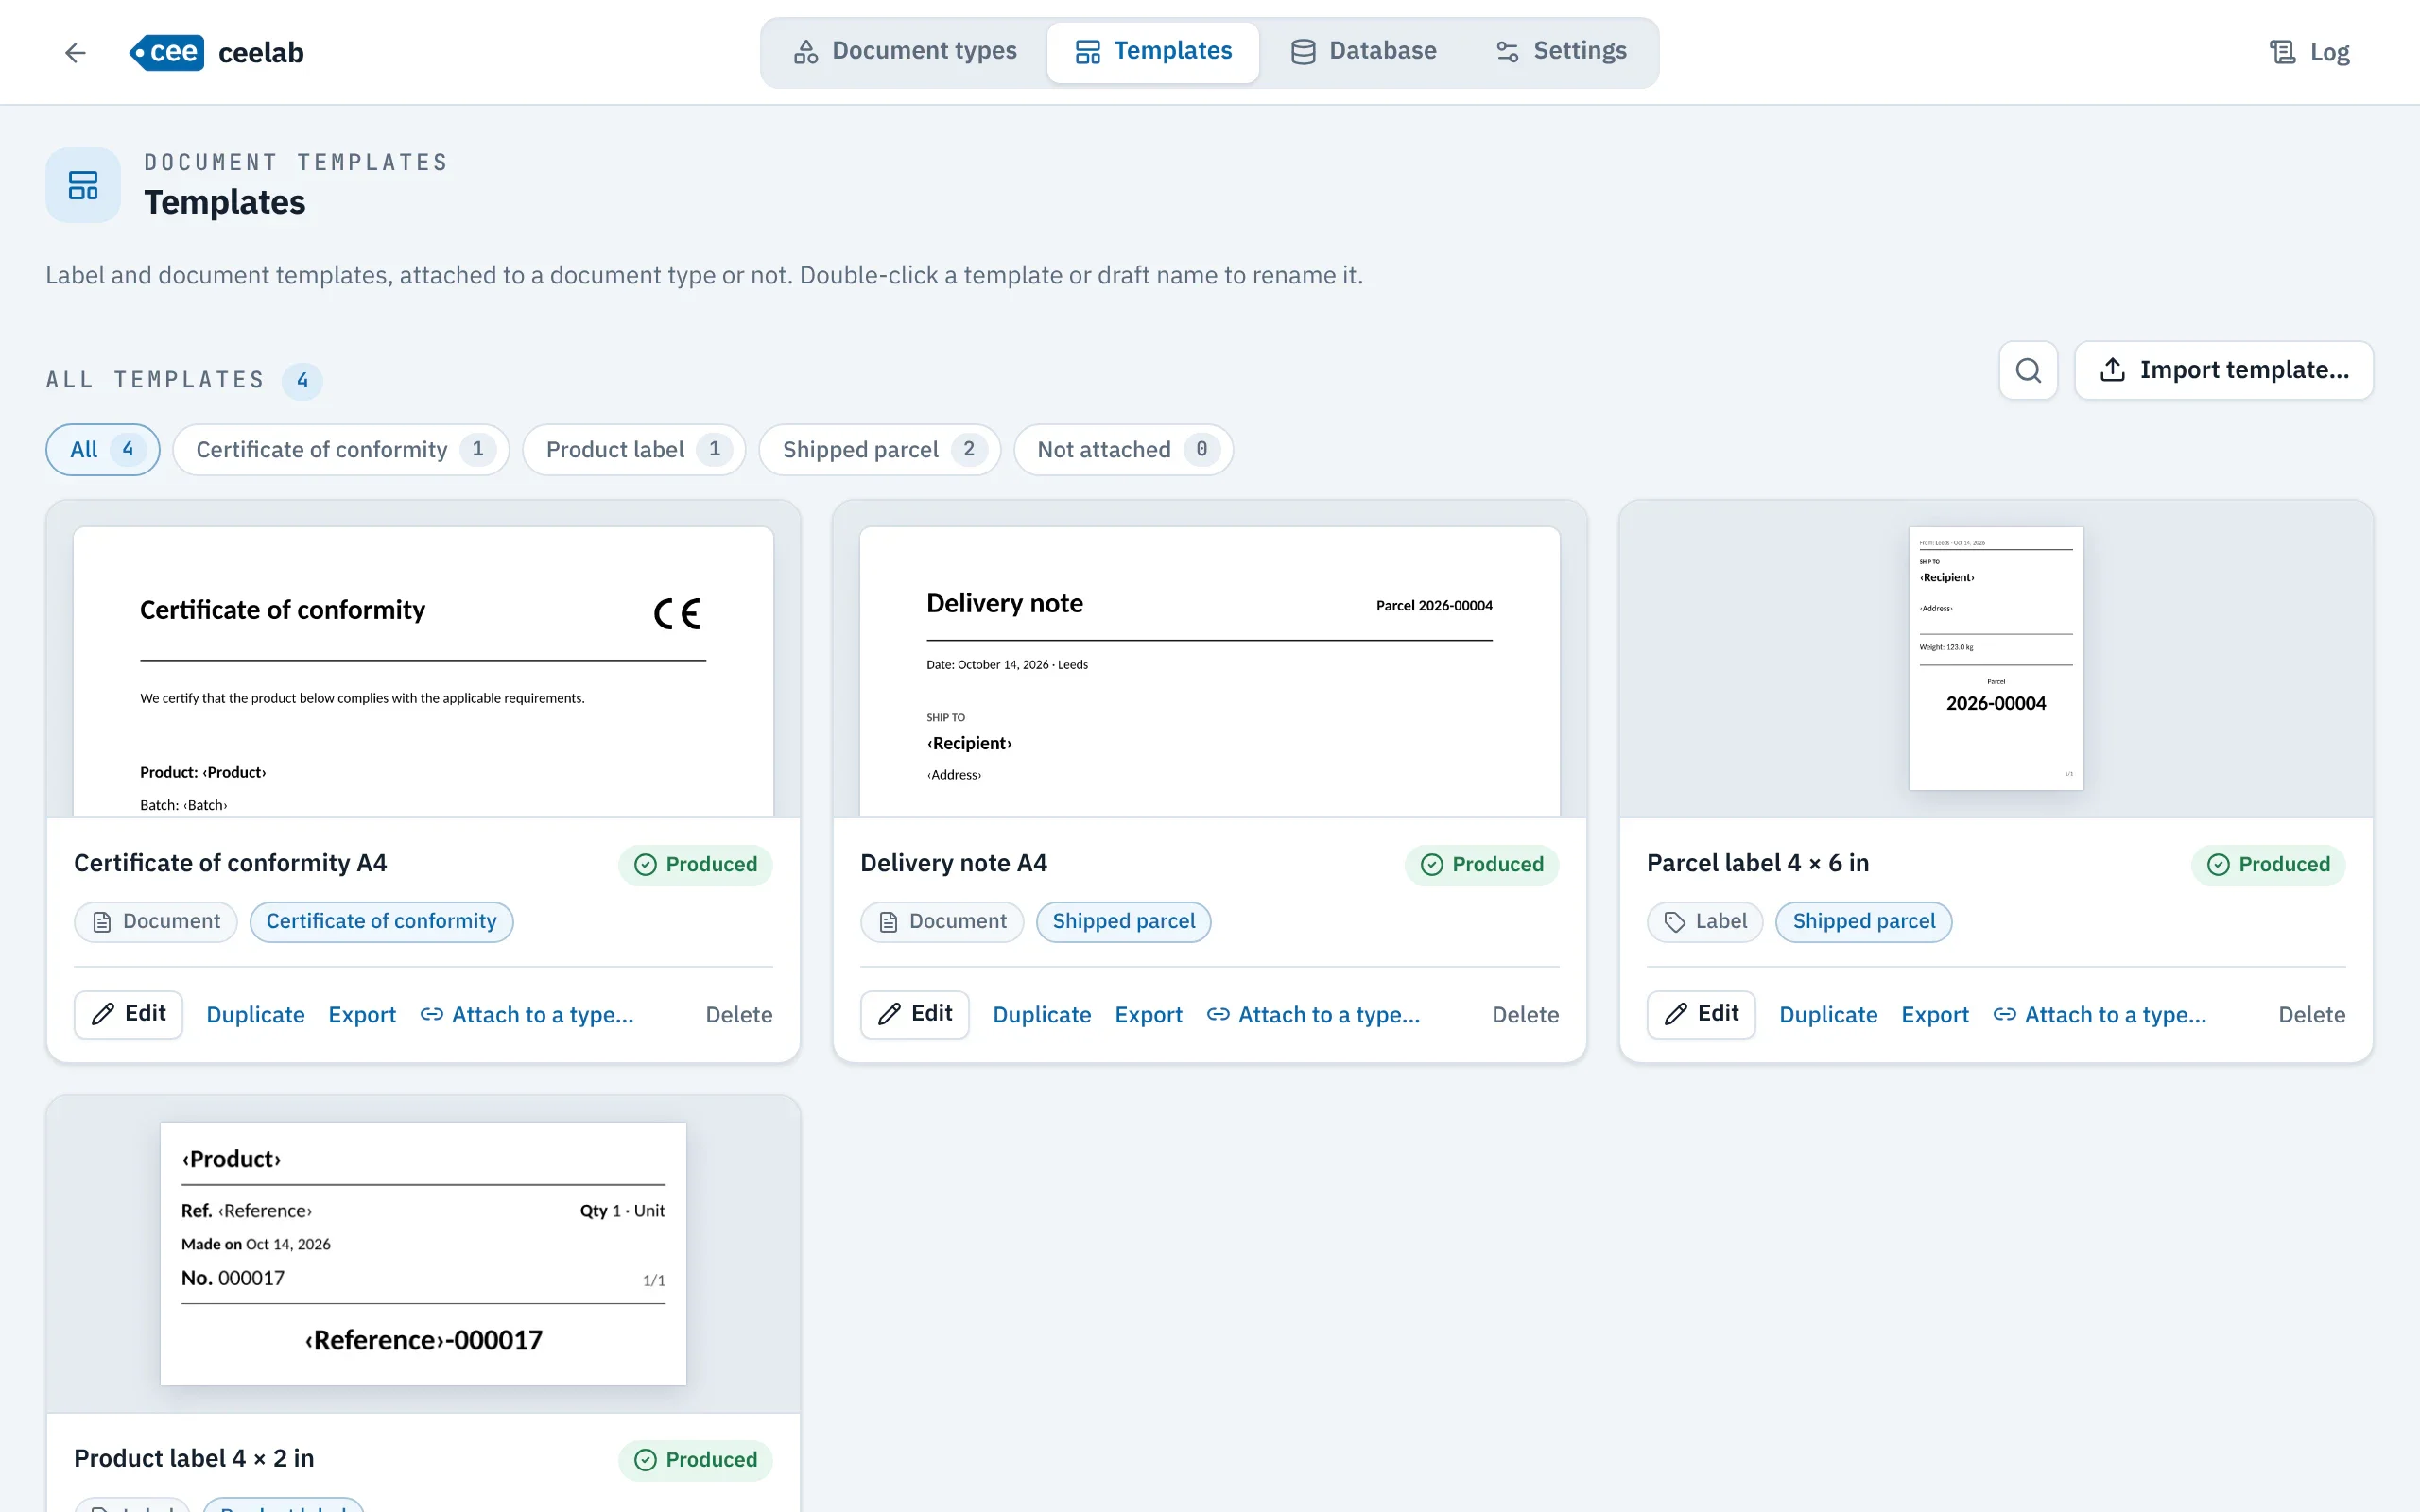The width and height of the screenshot is (2420, 1512).
Task: Attach Certificate of conformity A4 to a type
Action: [527, 1015]
